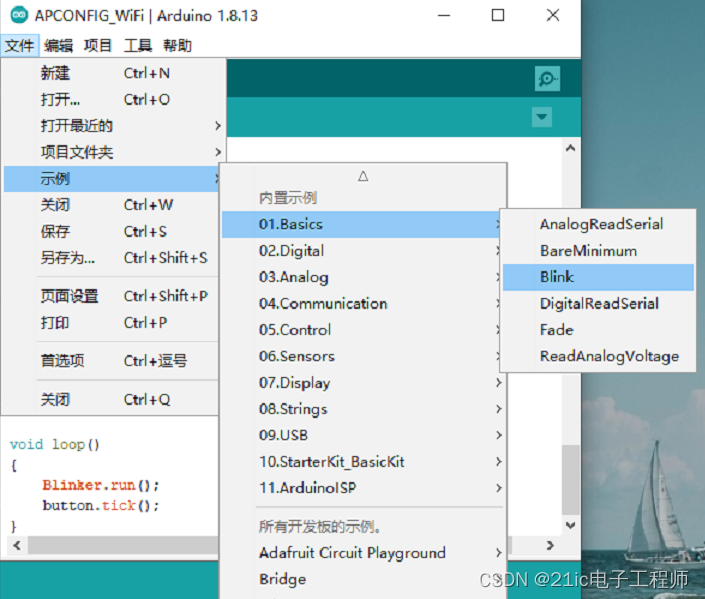
Task: Open the Blink example sketch
Action: click(598, 277)
